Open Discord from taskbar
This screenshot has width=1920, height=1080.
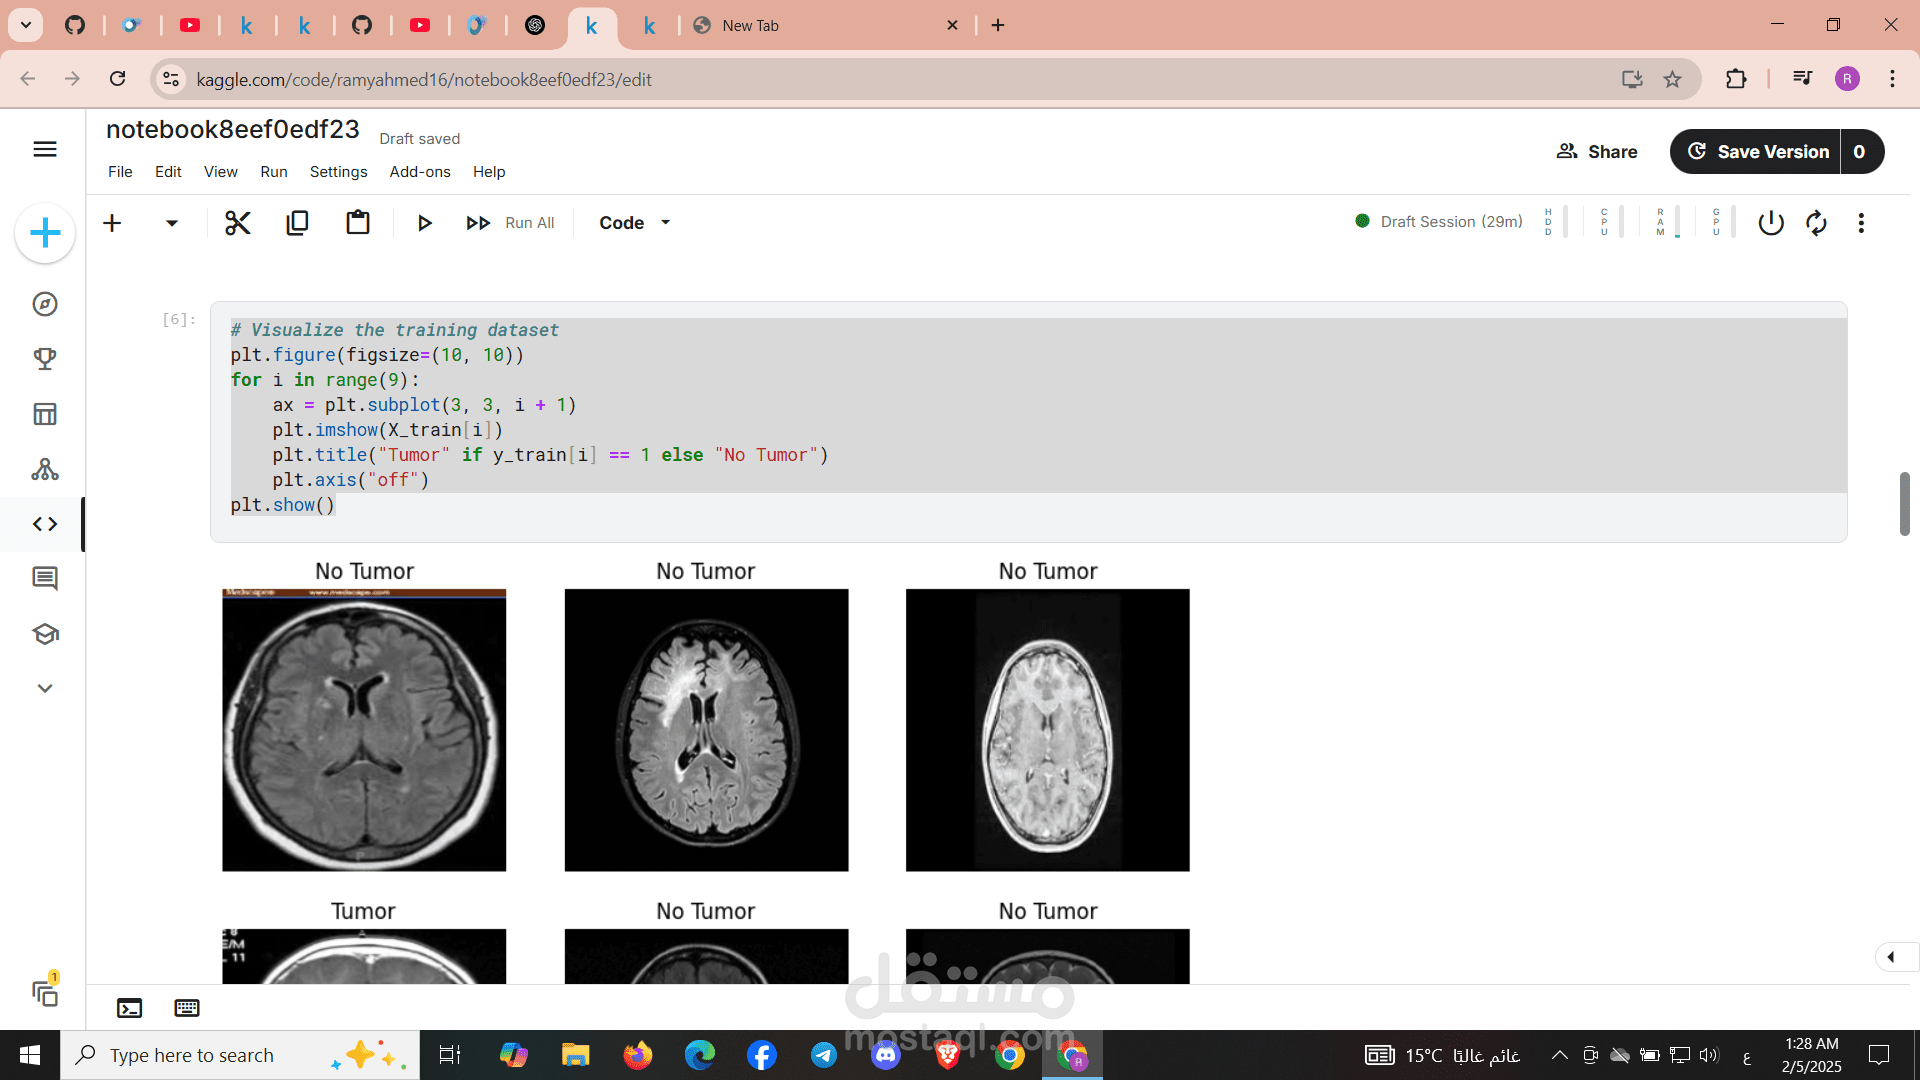tap(886, 1055)
